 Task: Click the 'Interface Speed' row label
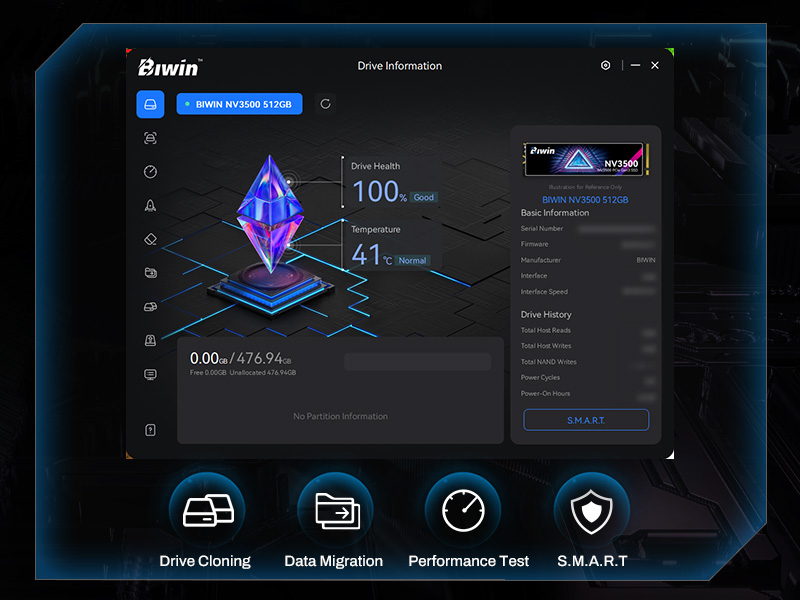[x=544, y=291]
